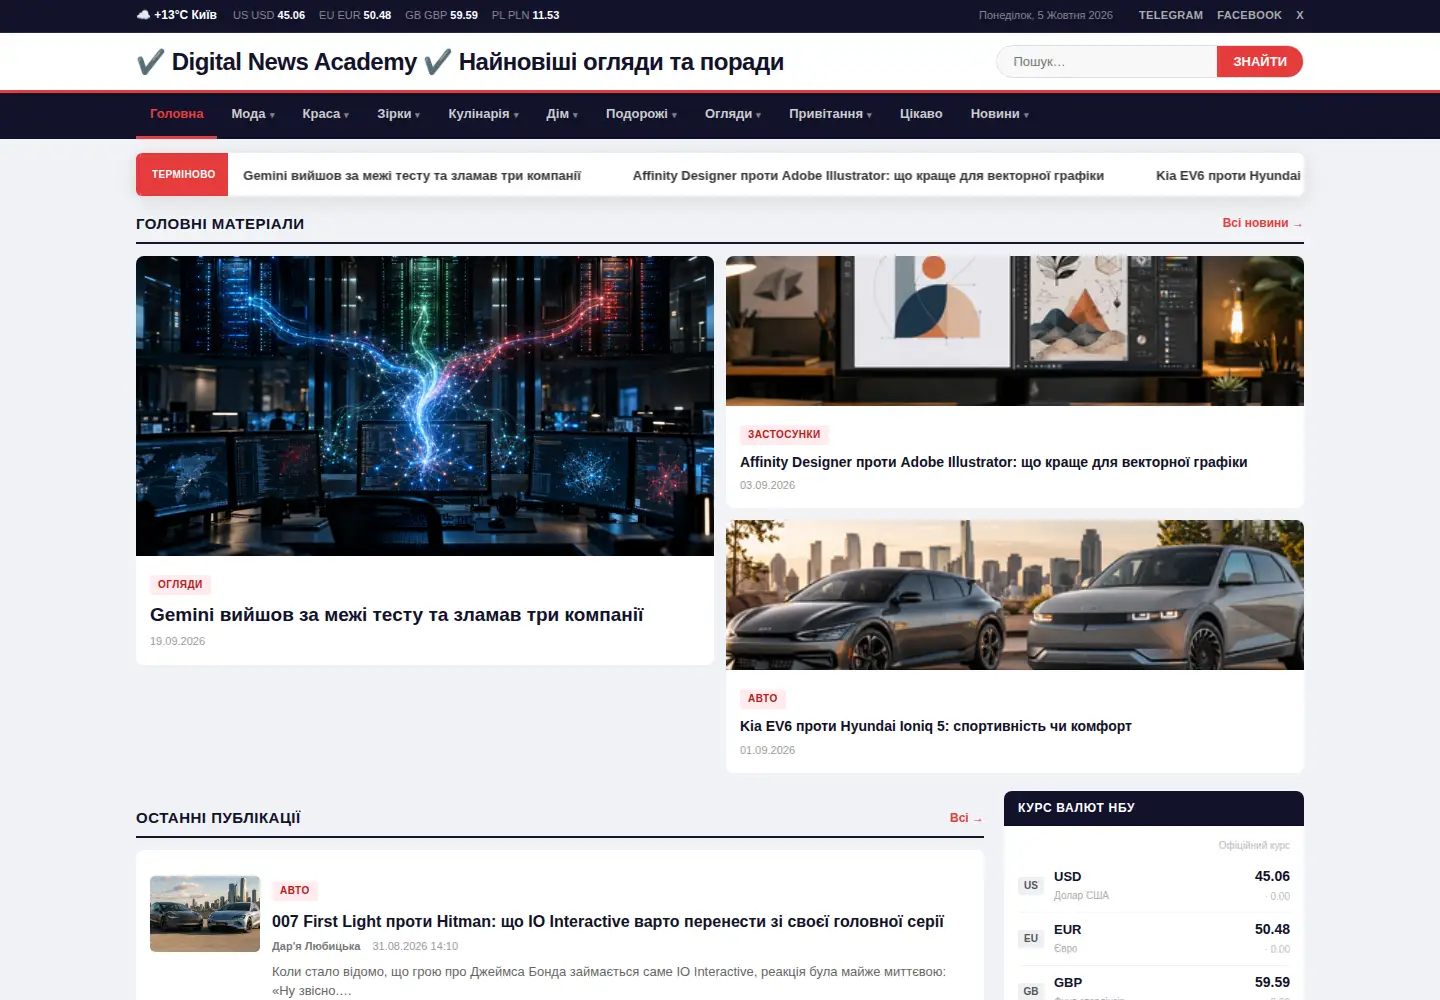Expand the Дім menu
This screenshot has width=1440, height=1000.
coord(562,114)
